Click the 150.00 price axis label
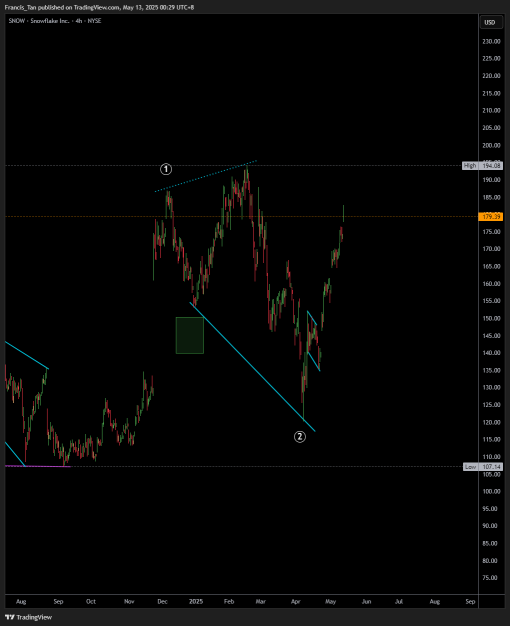510x626 pixels. tap(492, 318)
